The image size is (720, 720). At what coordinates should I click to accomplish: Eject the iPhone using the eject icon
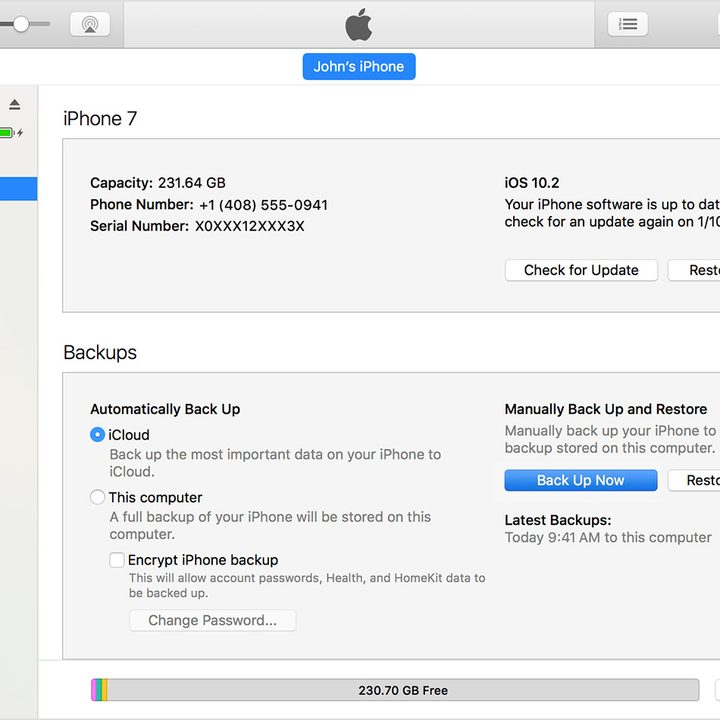click(x=15, y=104)
